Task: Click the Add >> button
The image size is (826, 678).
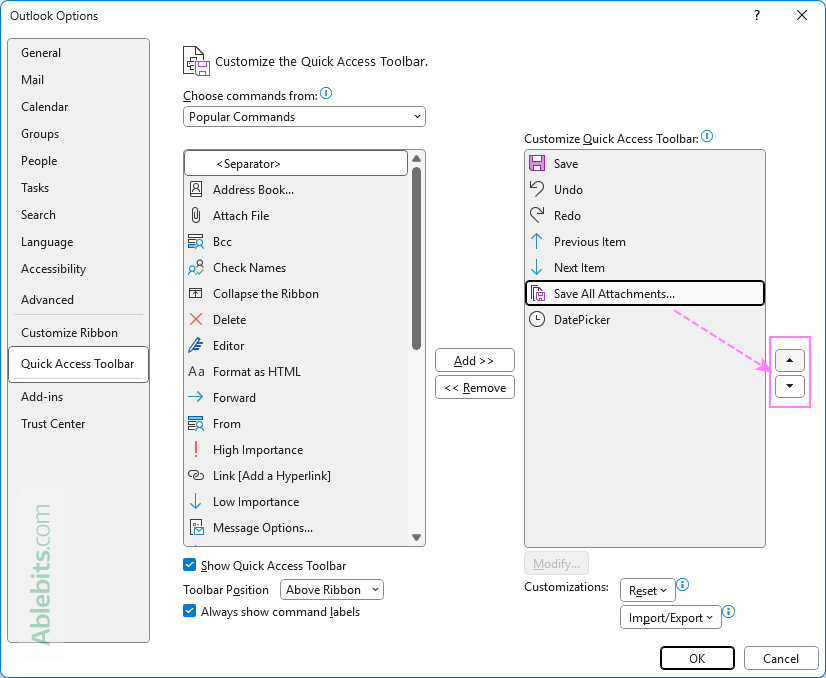Action: pos(475,360)
